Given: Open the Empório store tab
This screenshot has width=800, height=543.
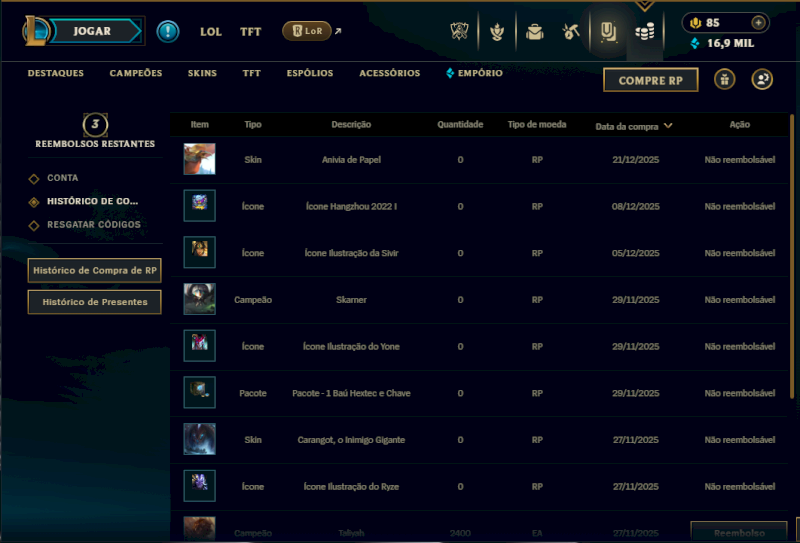Looking at the screenshot, I should click(474, 73).
